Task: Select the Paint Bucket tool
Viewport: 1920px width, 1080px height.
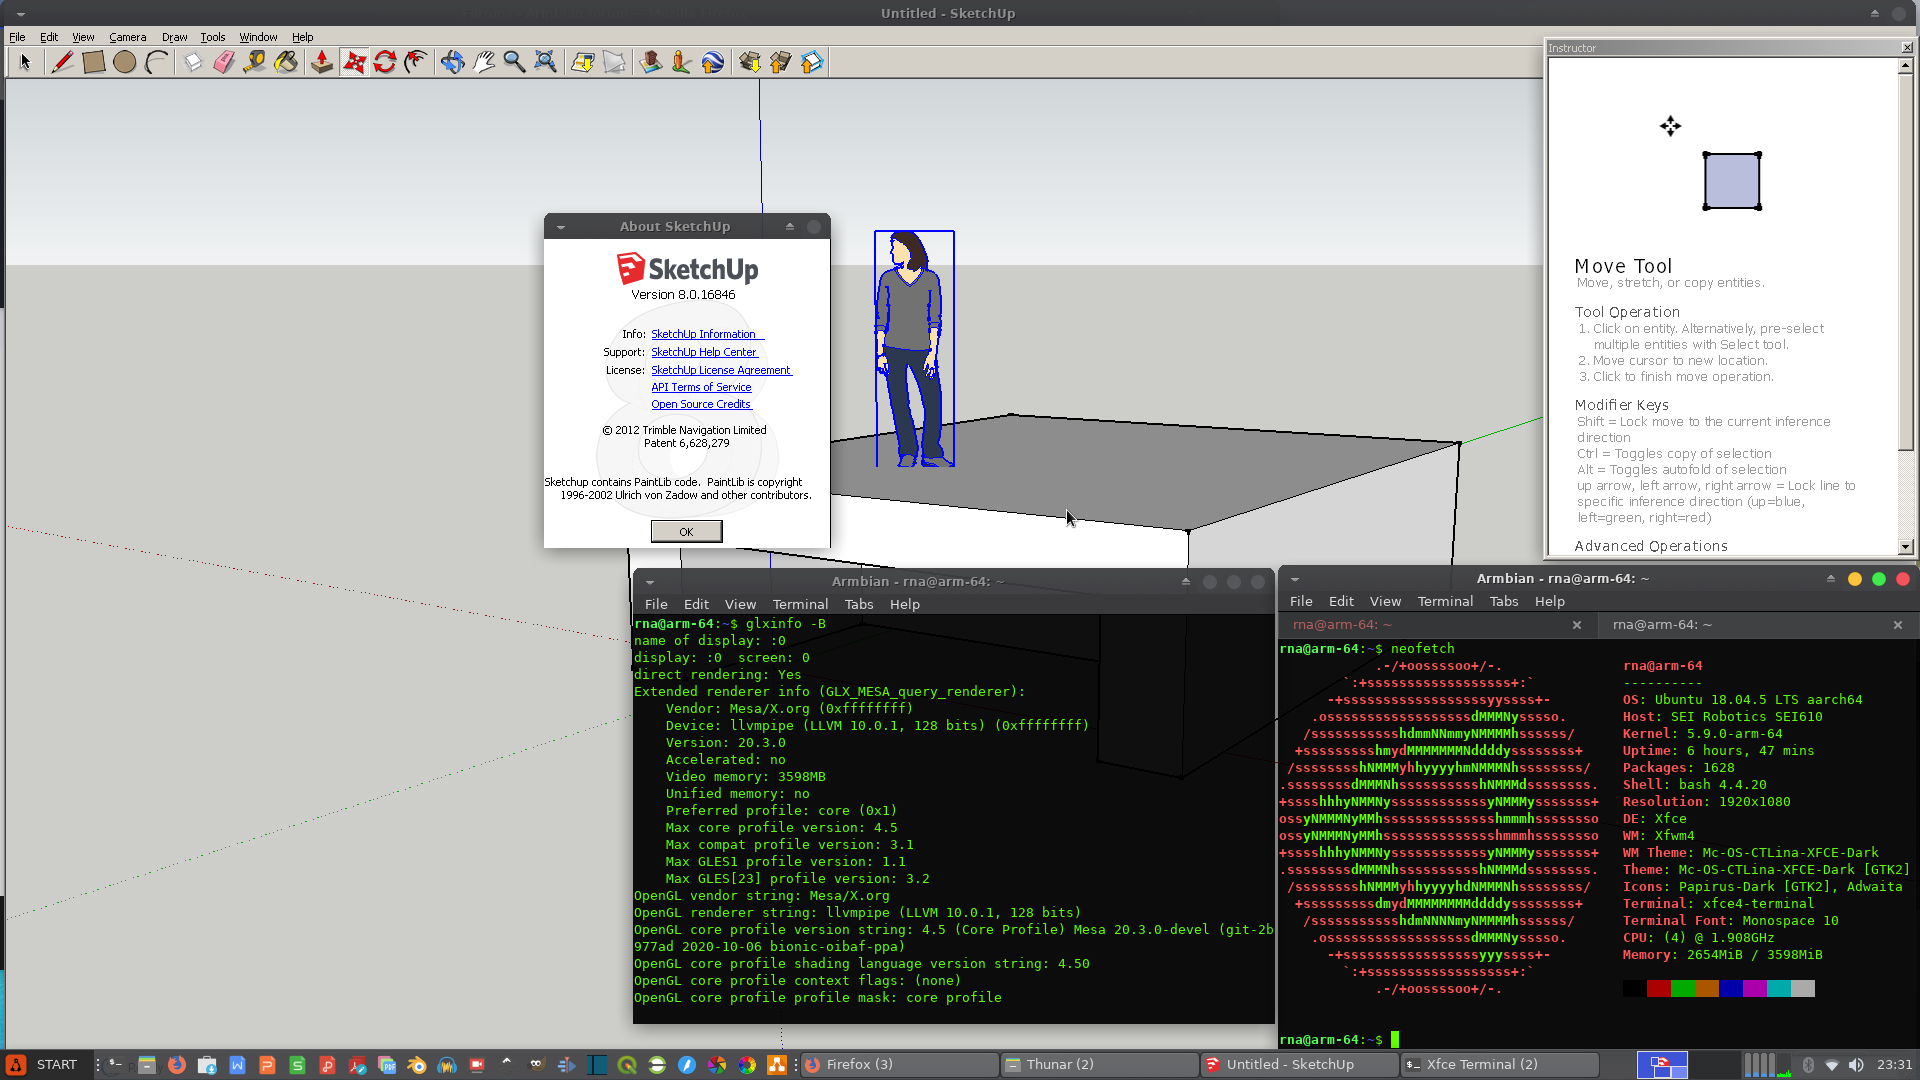Action: (286, 62)
